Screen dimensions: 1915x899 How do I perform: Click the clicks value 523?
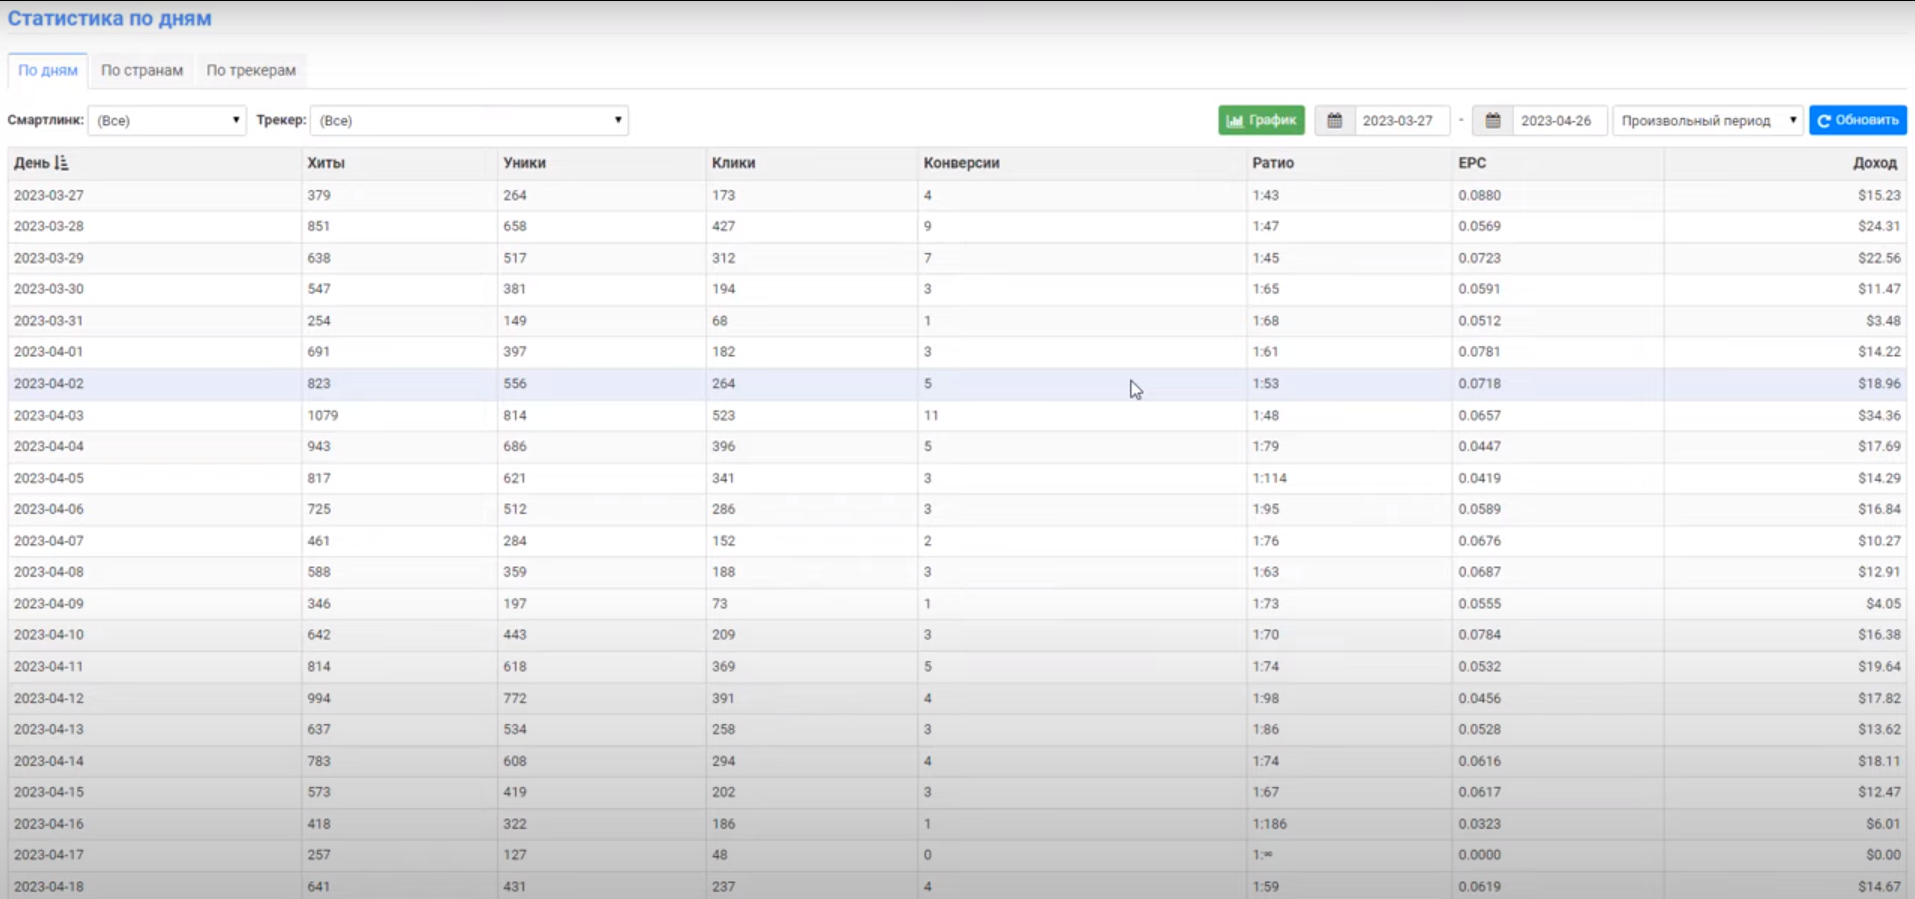pos(723,415)
